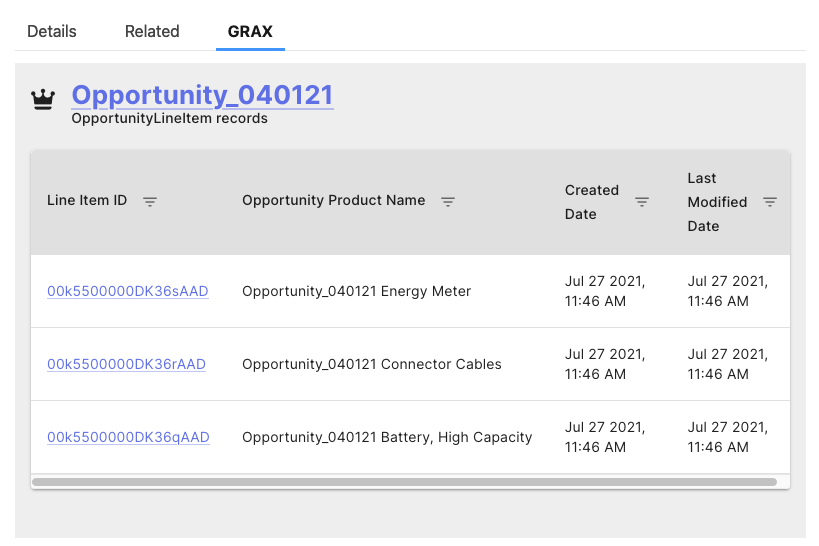Image resolution: width=819 pixels, height=546 pixels.
Task: Select the GRAX tab
Action: (x=251, y=31)
